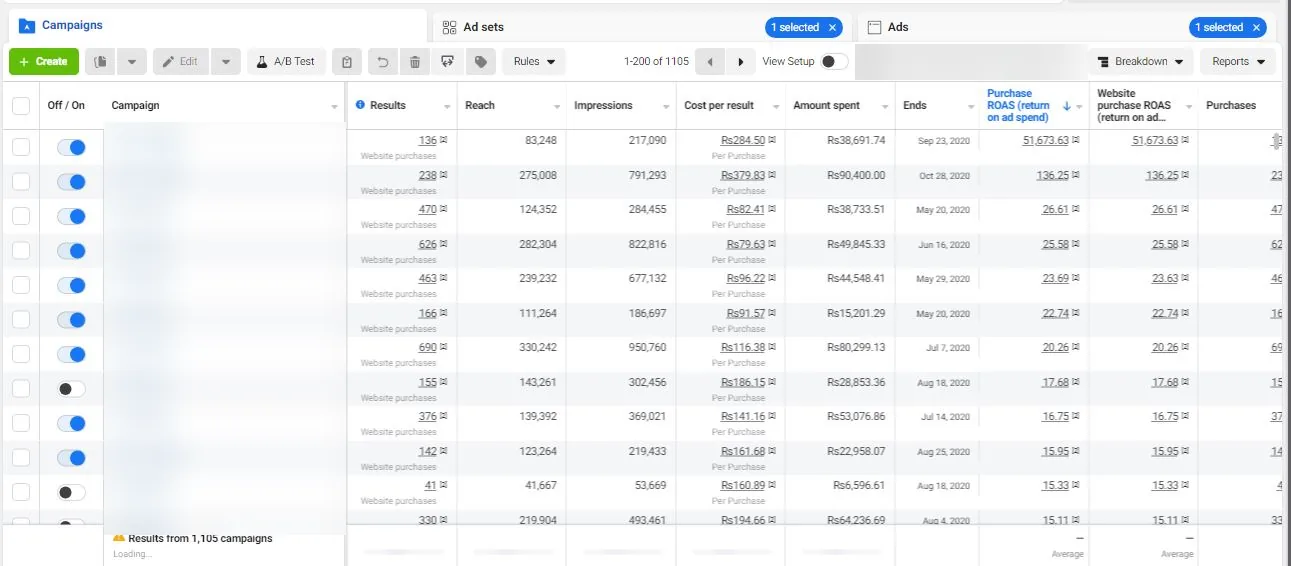This screenshot has width=1291, height=566.
Task: Click the tag label icon
Action: point(481,62)
